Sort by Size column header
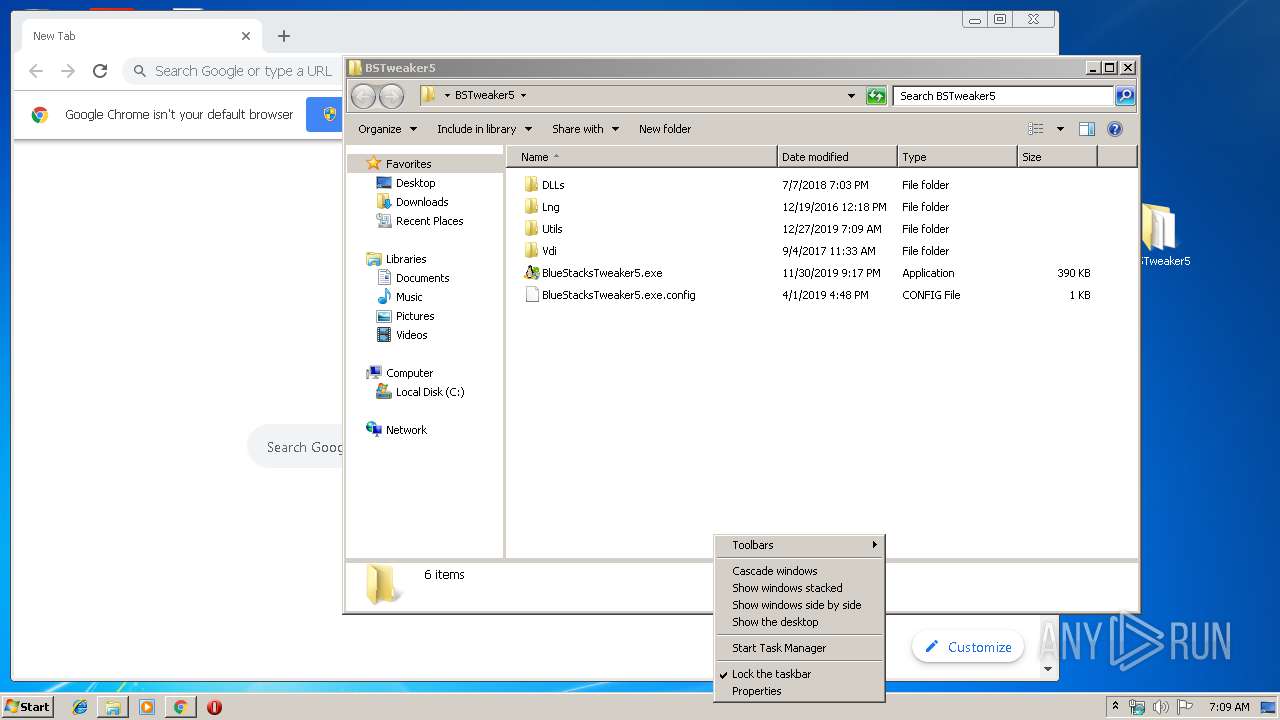The width and height of the screenshot is (1280, 720). (1057, 157)
